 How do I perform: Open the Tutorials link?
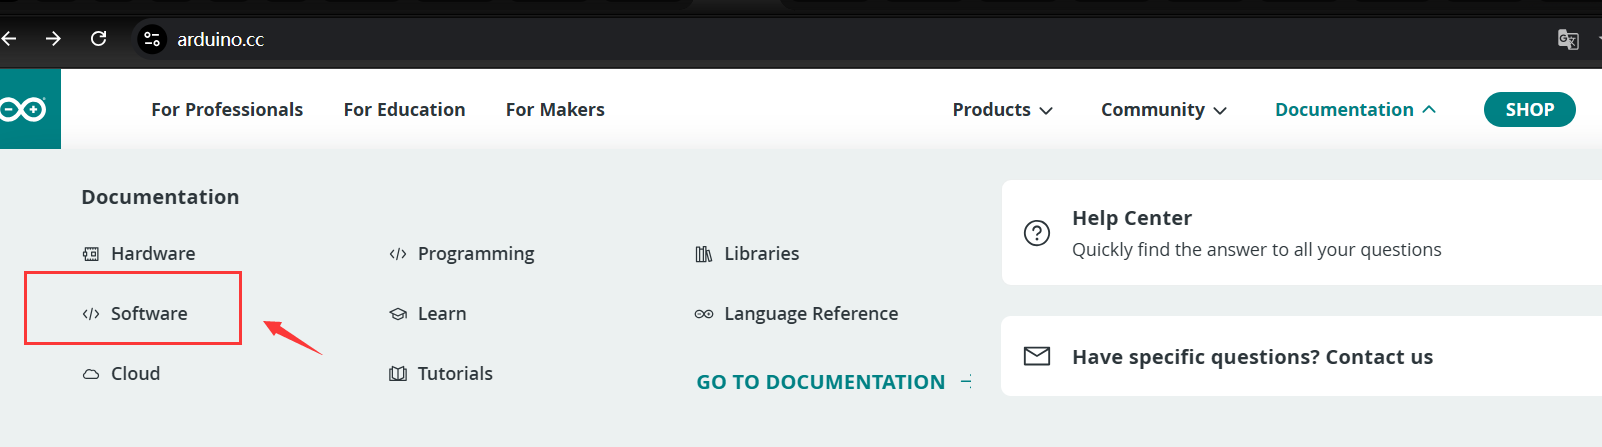(x=441, y=374)
